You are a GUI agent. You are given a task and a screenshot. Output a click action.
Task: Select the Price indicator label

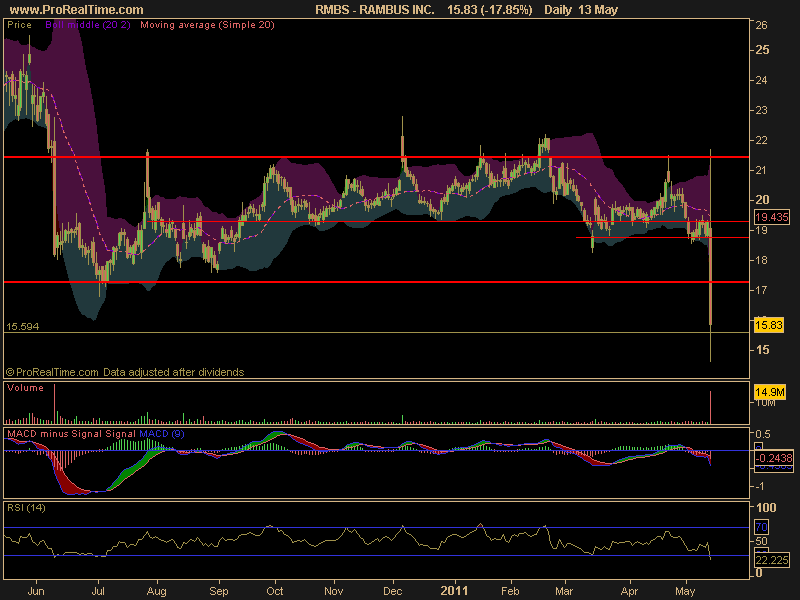[x=19, y=24]
